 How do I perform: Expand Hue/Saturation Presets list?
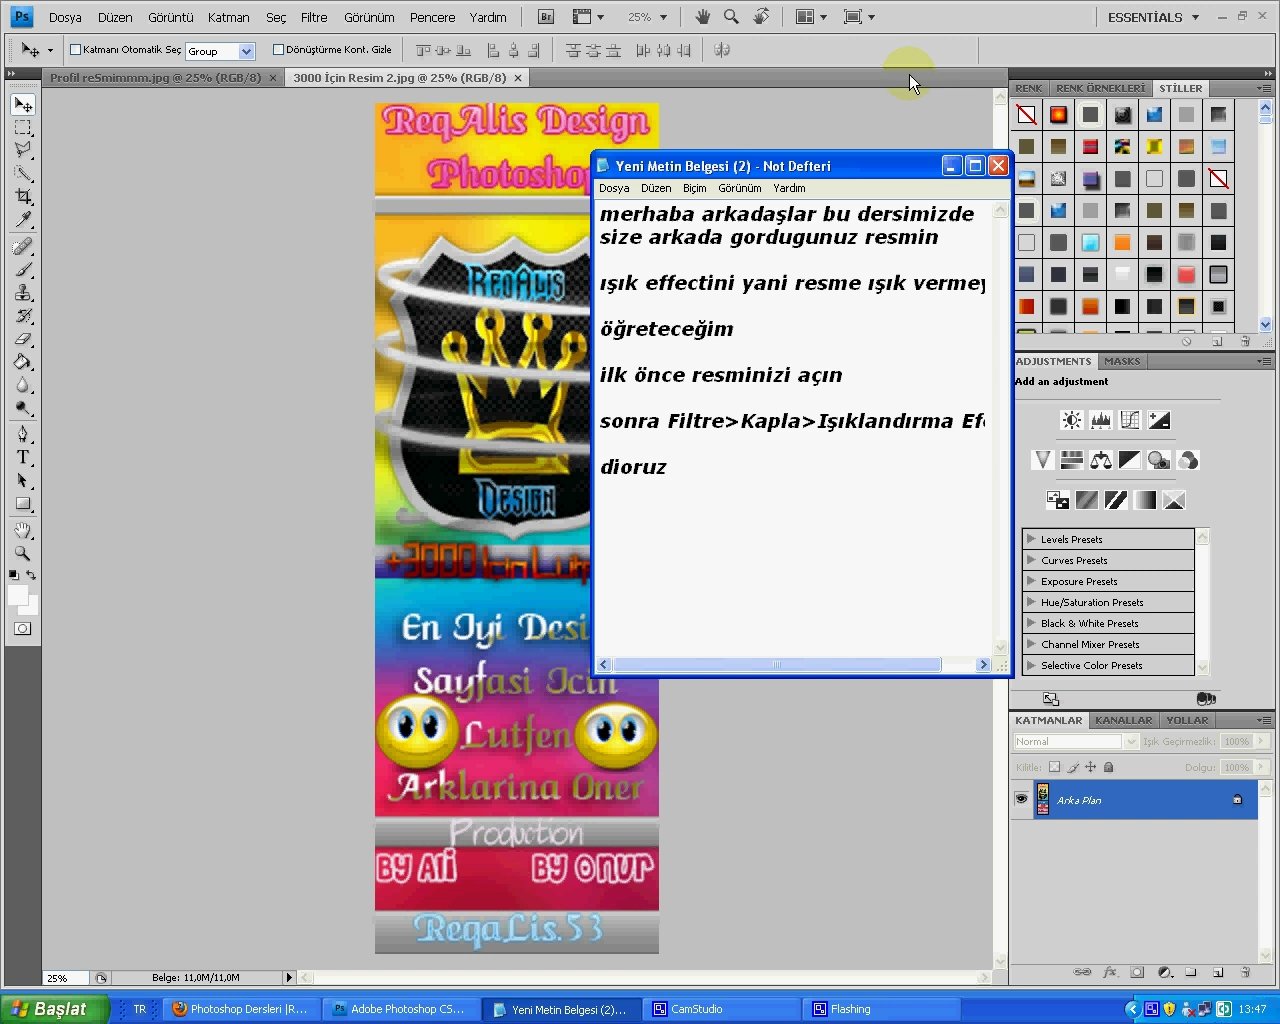tap(1031, 602)
